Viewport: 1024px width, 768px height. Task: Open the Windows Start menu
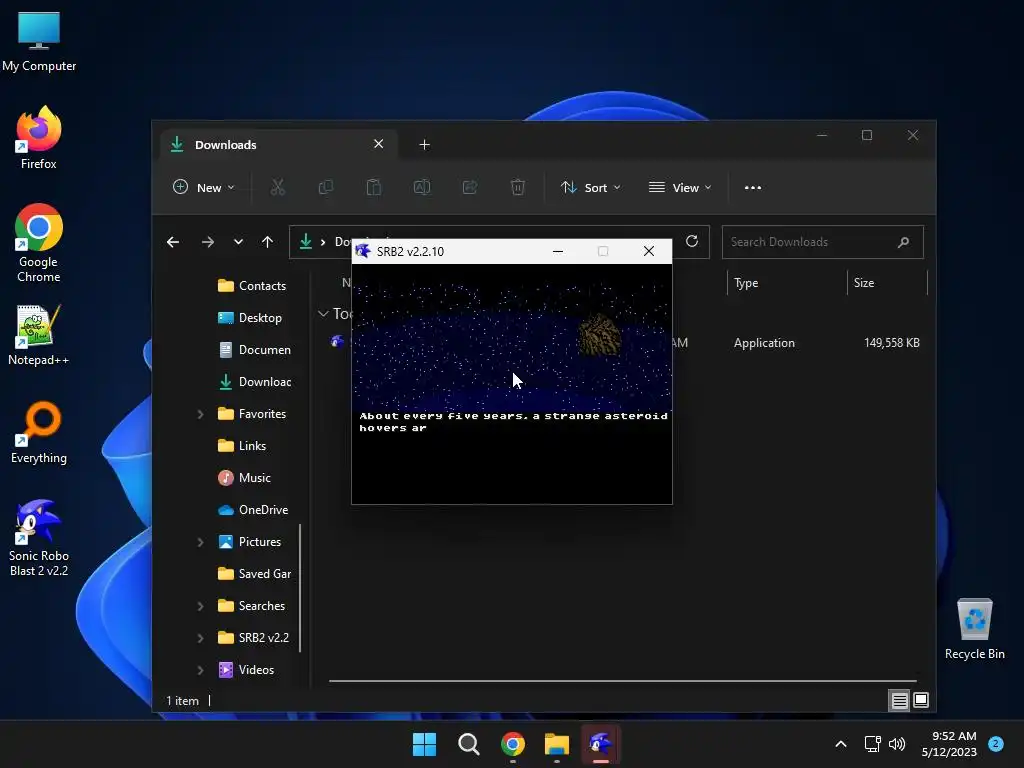(424, 744)
